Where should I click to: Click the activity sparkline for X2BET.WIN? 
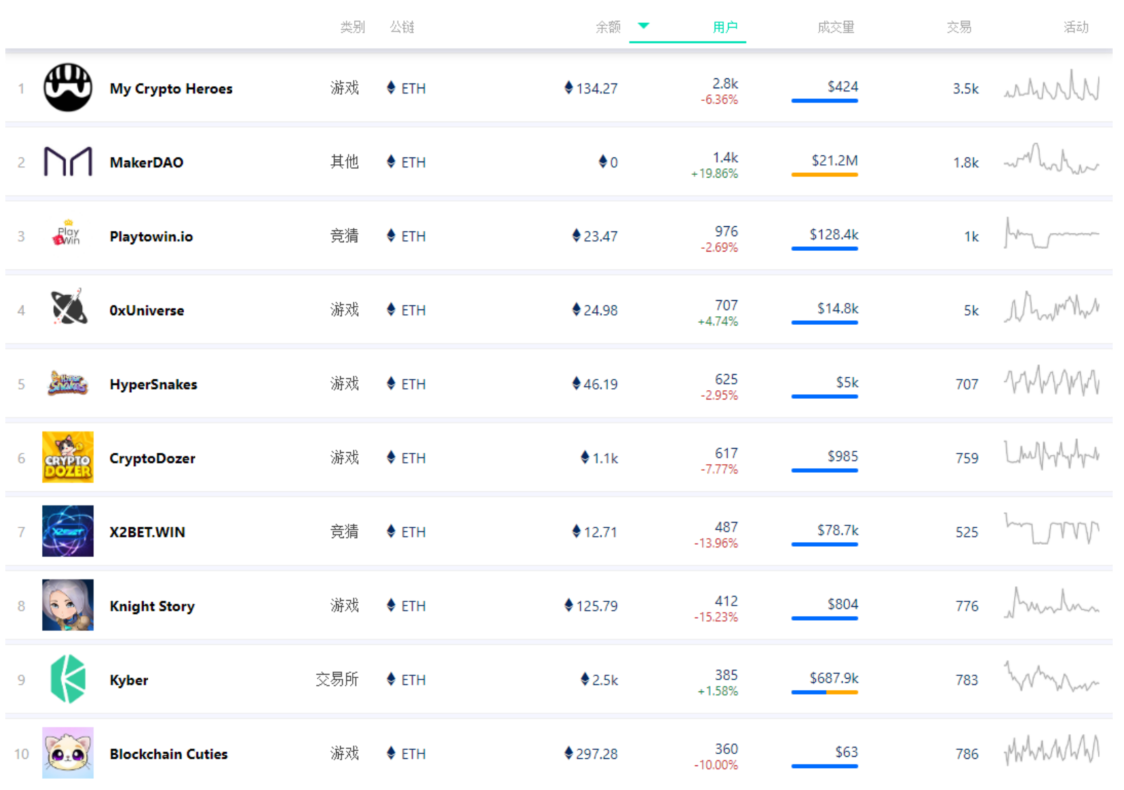1052,530
